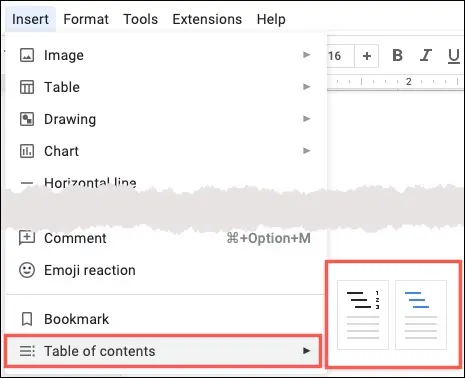The height and width of the screenshot is (378, 465).
Task: Click the Table of contents list icon
Action: 27,351
